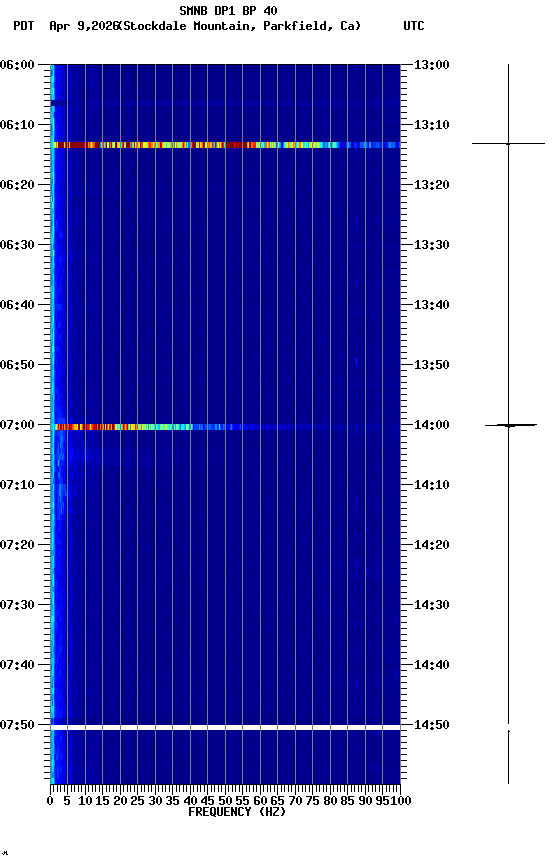The image size is (552, 864).
Task: Click the "13:10" UTC time label
Action: (432, 125)
